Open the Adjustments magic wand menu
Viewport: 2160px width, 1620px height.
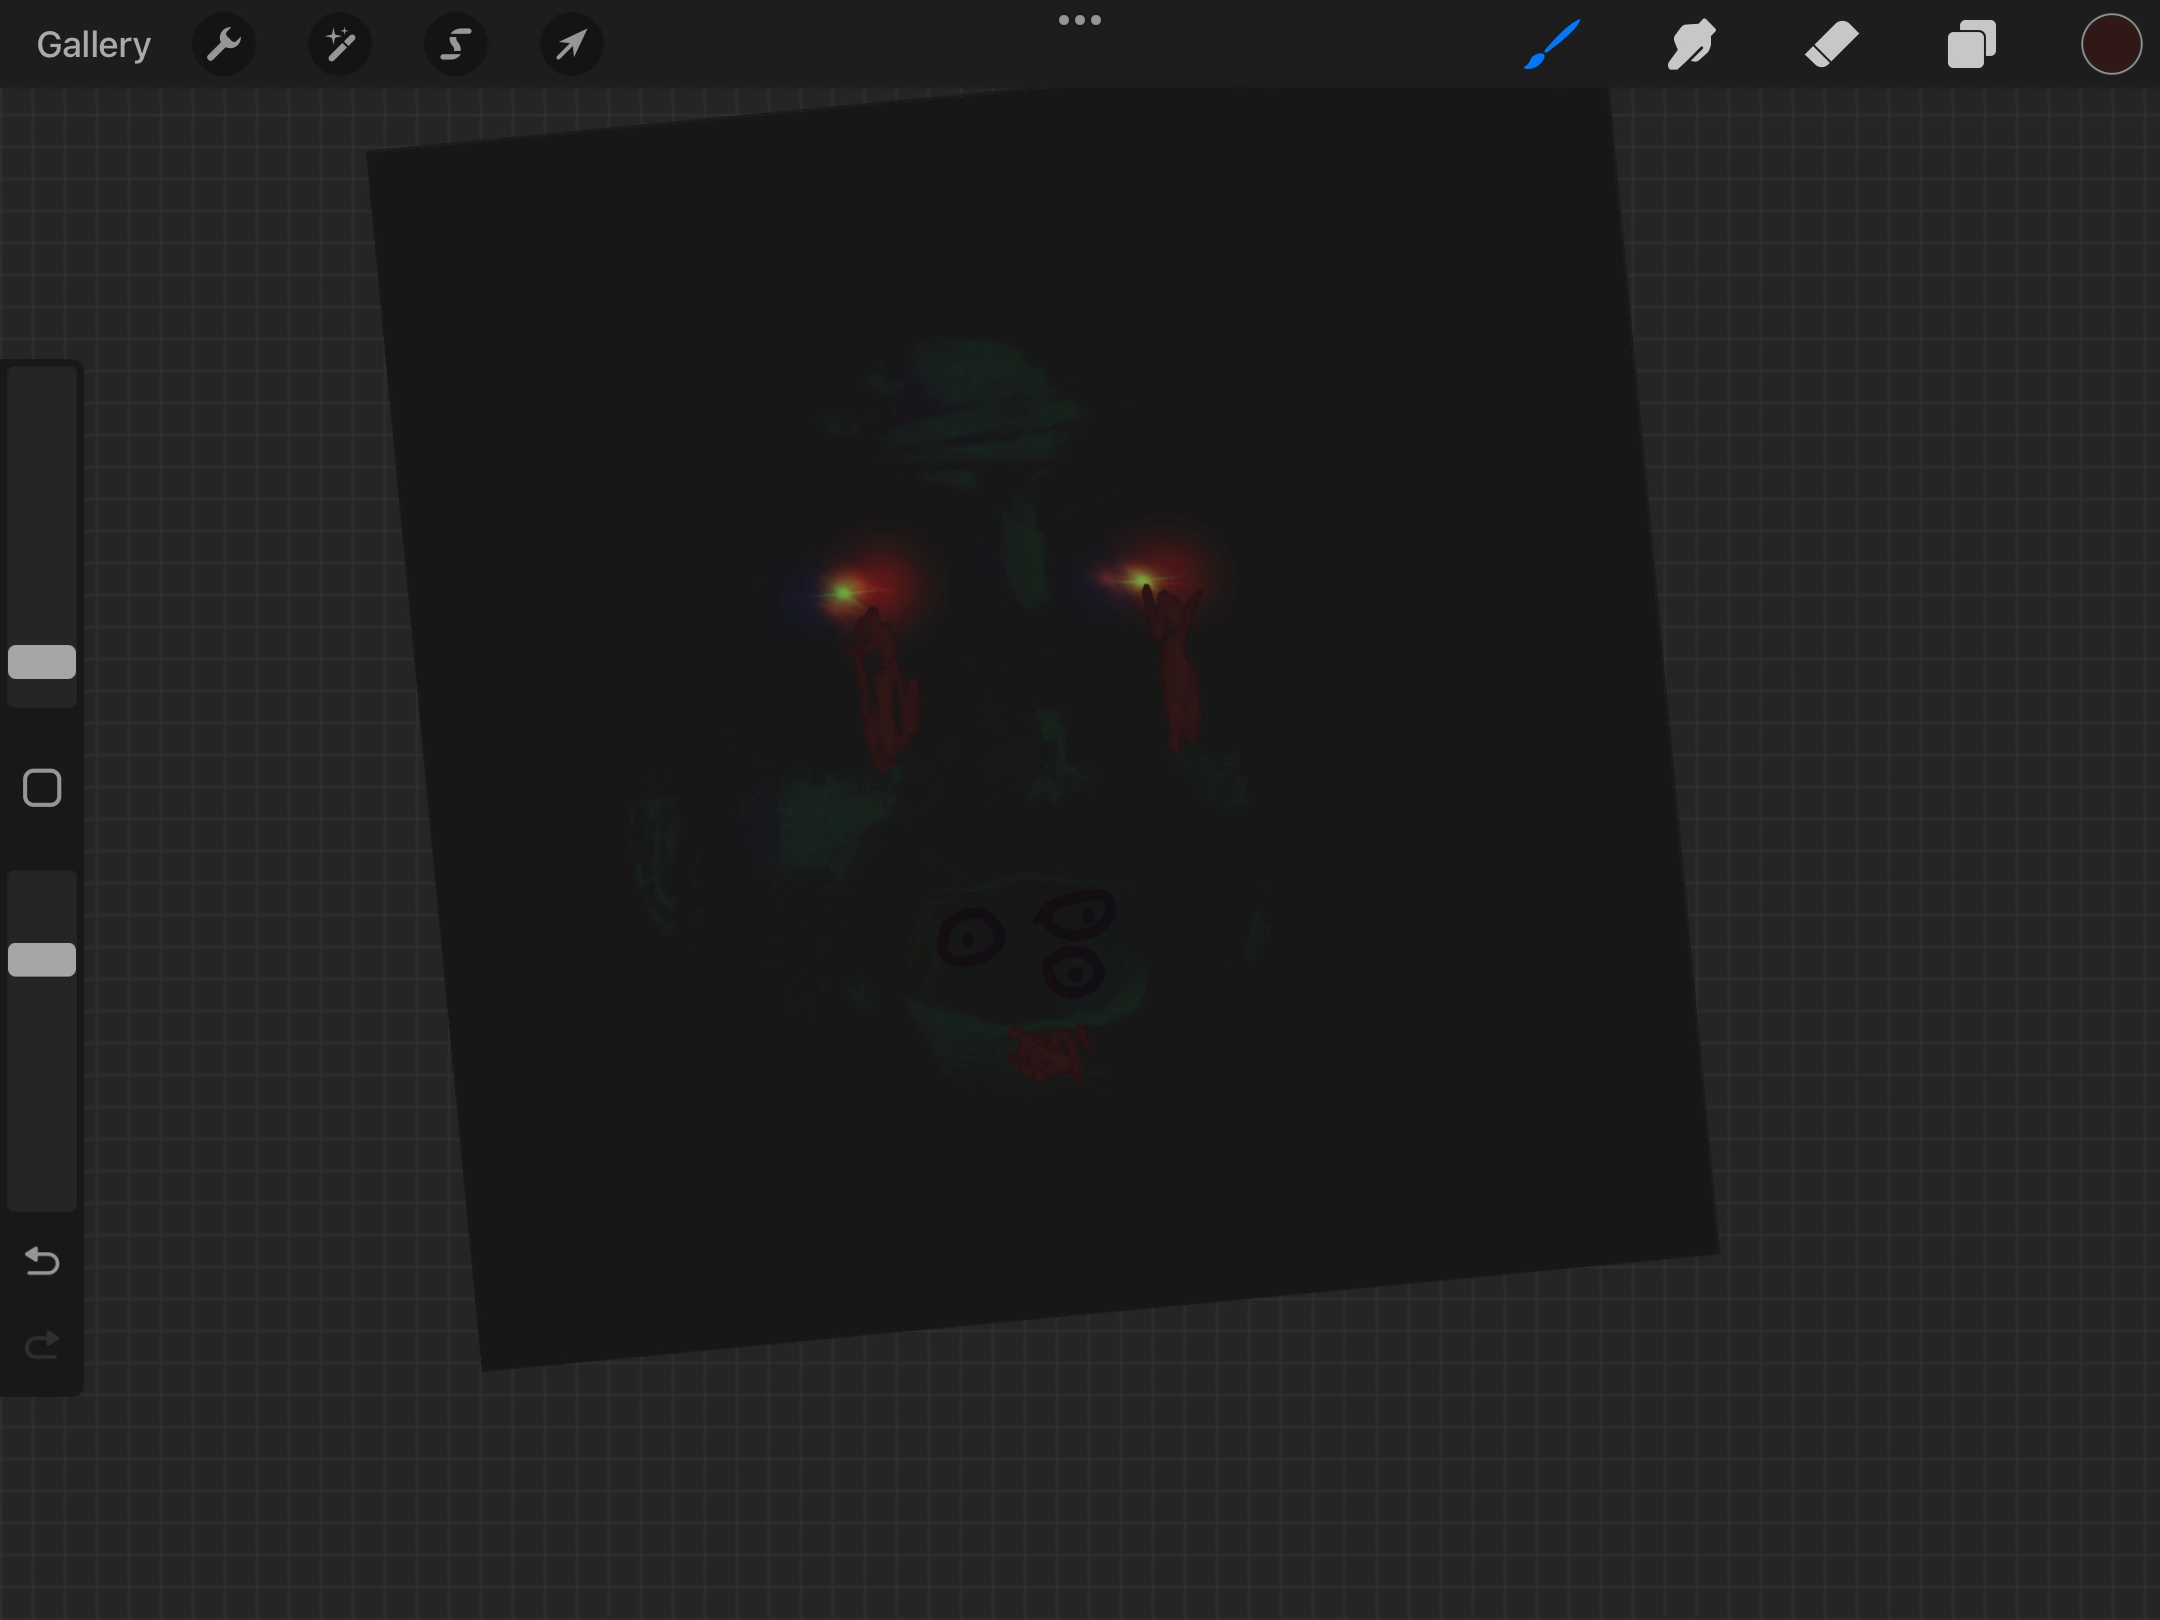pos(340,45)
